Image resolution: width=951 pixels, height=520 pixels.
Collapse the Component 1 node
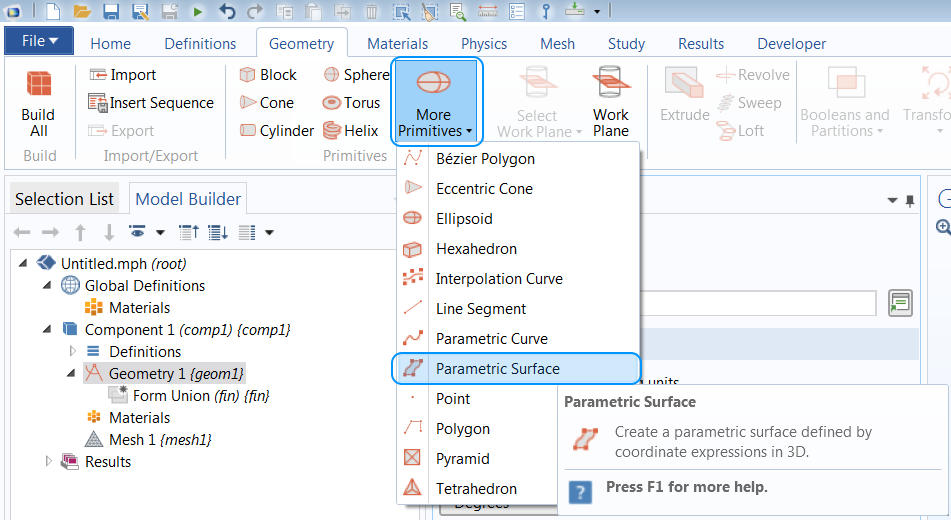pos(47,329)
